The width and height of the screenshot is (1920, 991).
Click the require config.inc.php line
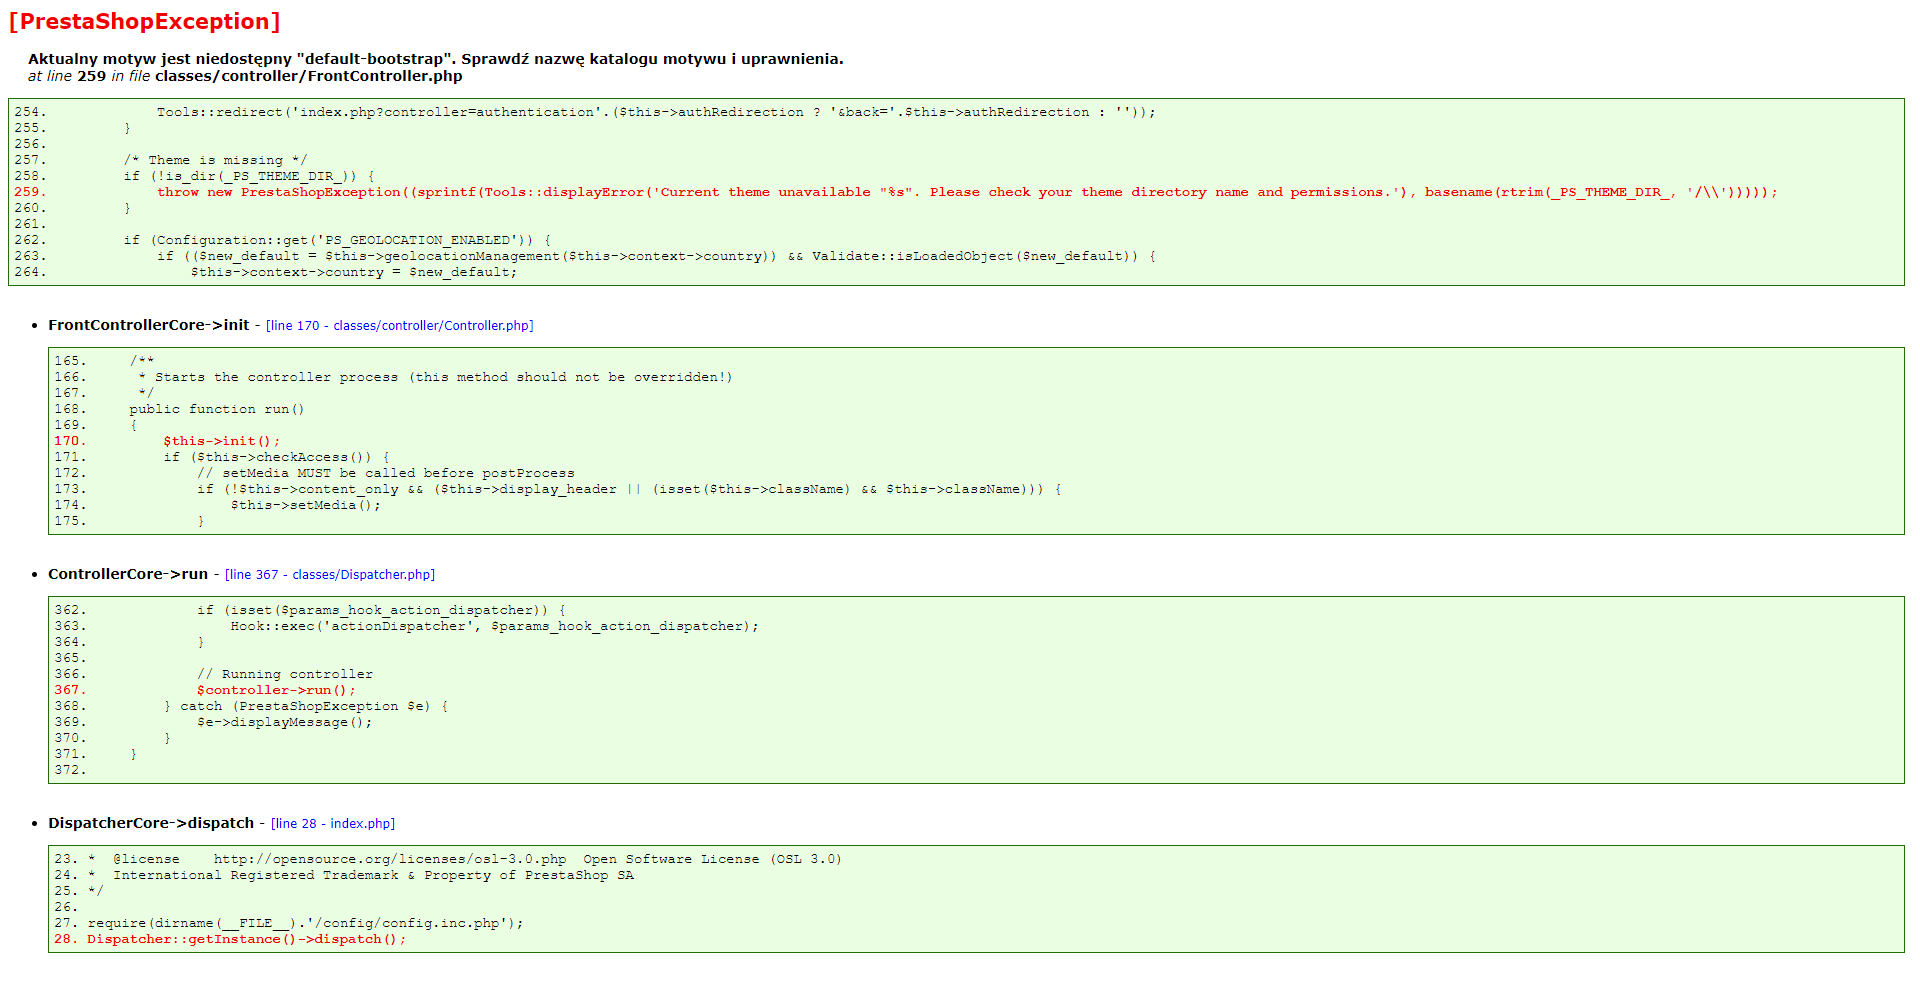pyautogui.click(x=306, y=923)
